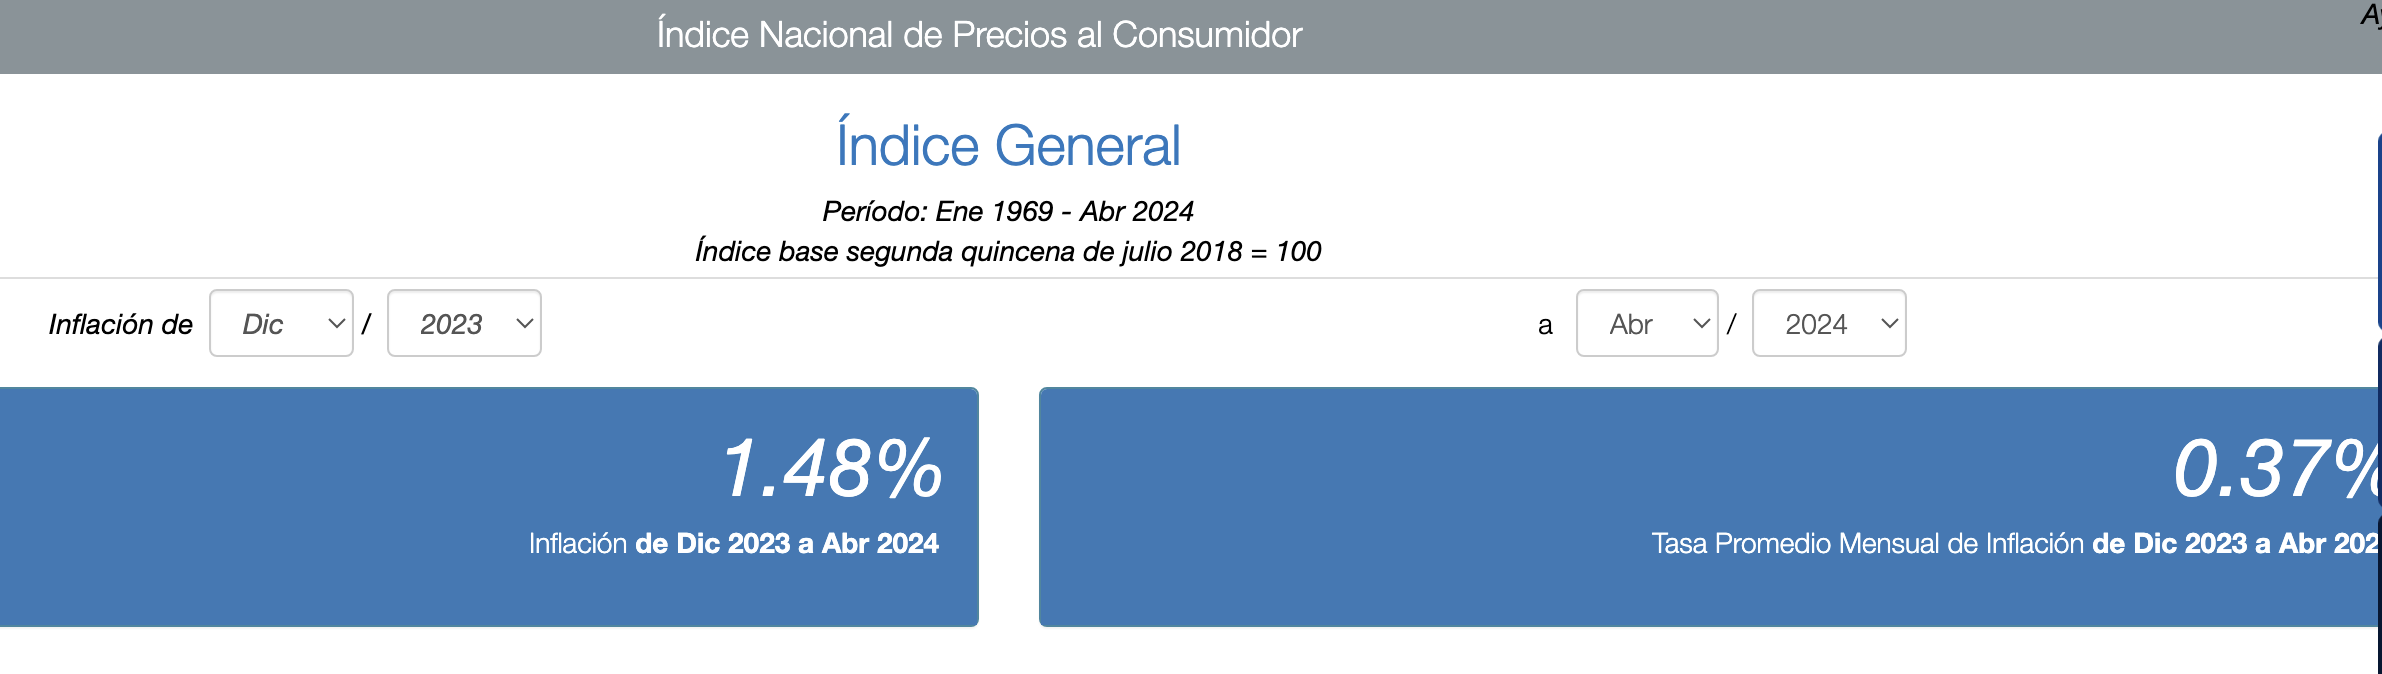The width and height of the screenshot is (2382, 674).
Task: Select the 1.48% inflation figure
Action: coord(832,468)
